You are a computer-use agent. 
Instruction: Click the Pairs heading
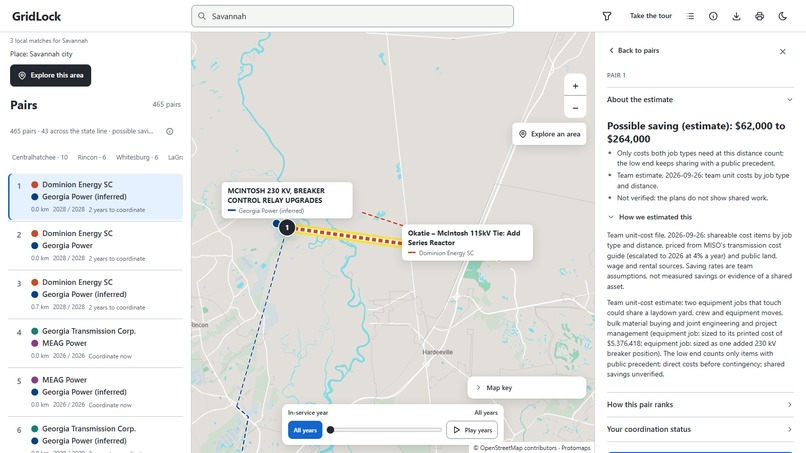point(24,105)
